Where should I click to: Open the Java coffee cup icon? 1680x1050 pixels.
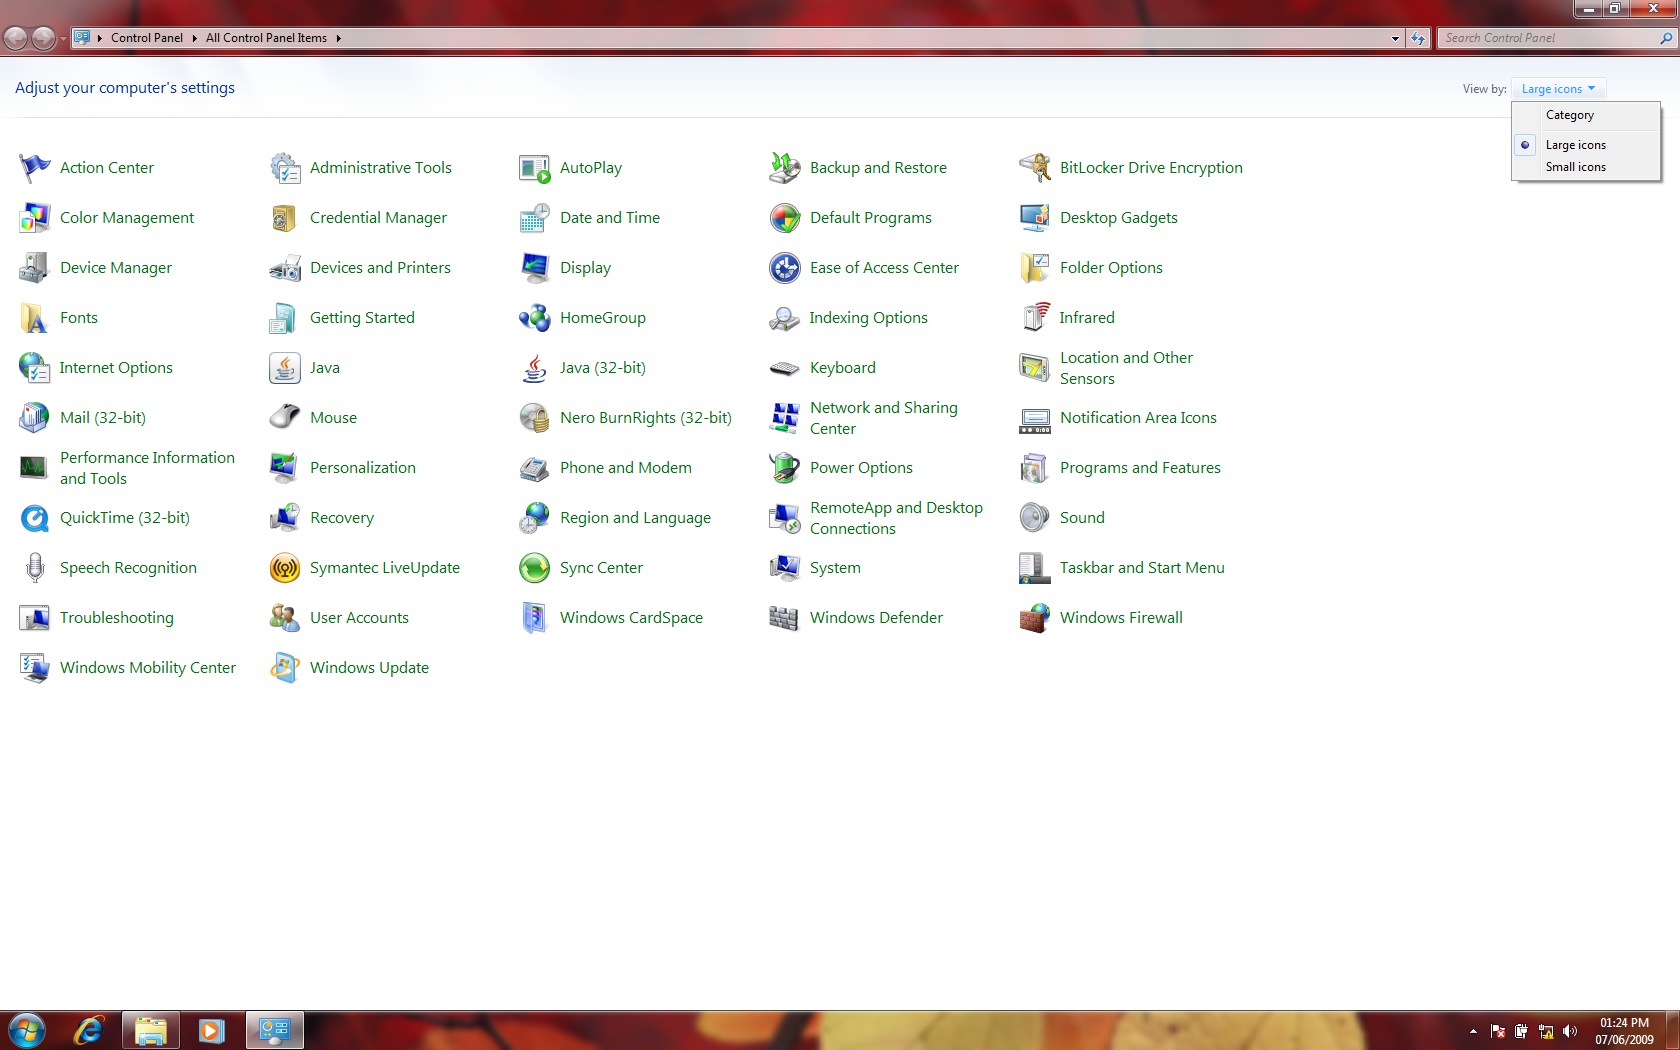(284, 368)
